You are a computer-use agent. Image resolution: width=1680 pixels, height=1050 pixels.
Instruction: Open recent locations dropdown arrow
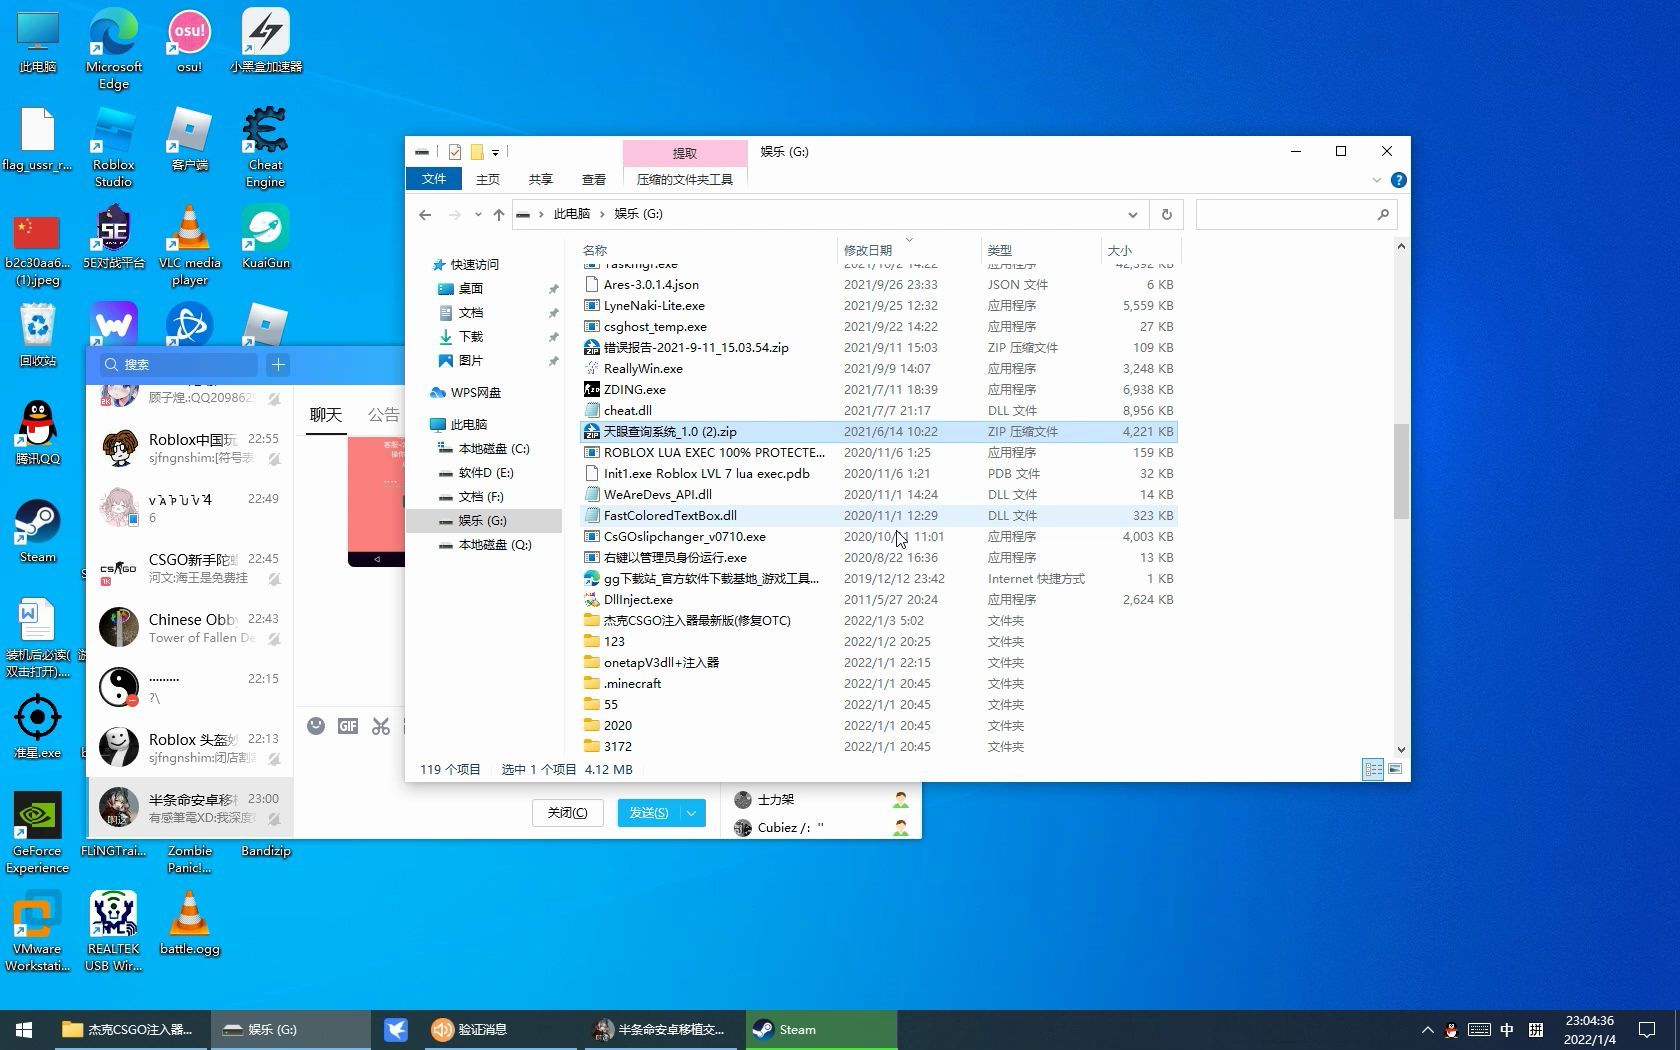click(x=478, y=214)
